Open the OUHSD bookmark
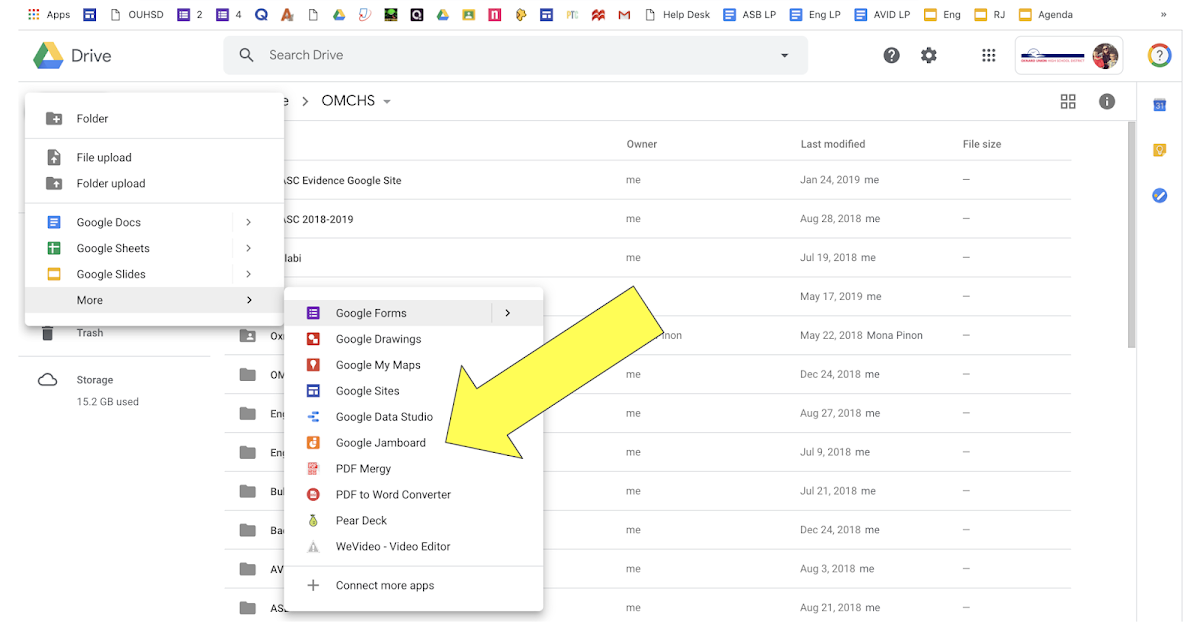Image resolution: width=1200 pixels, height=630 pixels. tap(135, 15)
